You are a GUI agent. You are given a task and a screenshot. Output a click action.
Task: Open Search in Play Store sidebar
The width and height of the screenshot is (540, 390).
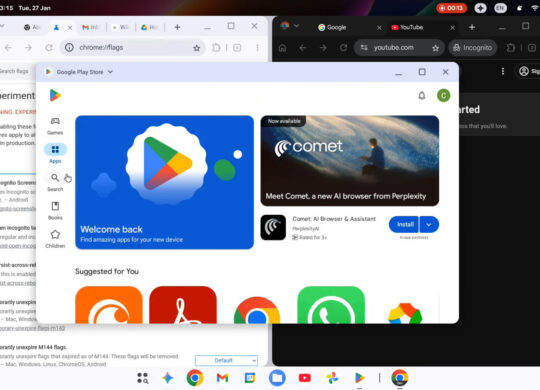coord(55,182)
